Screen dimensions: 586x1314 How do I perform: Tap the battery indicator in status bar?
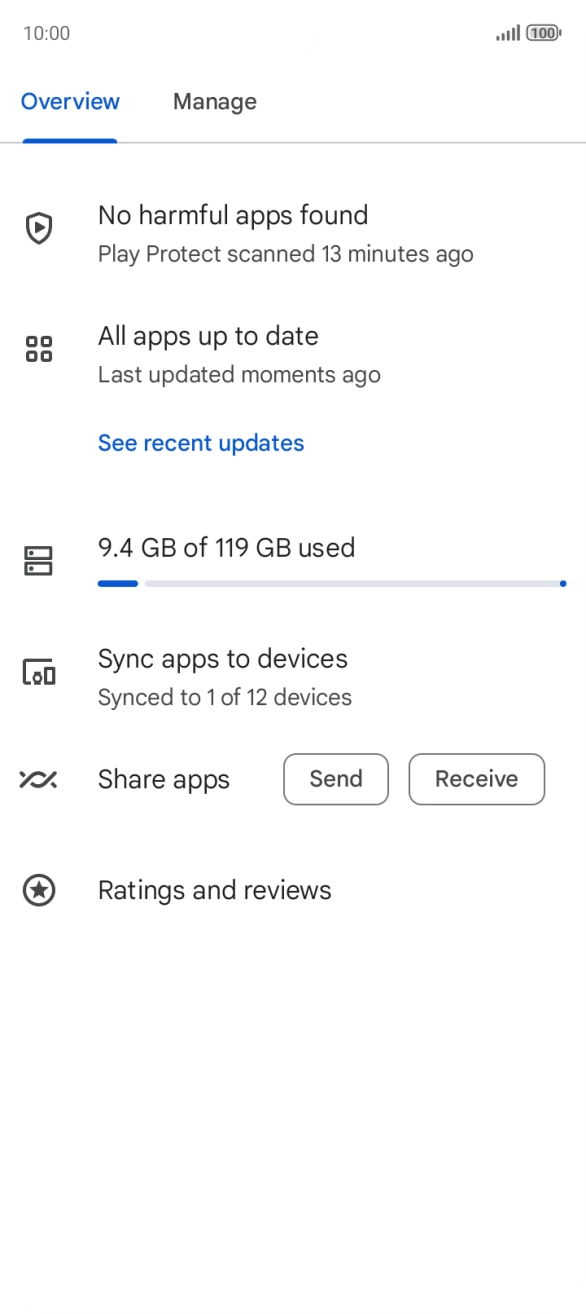coord(544,33)
